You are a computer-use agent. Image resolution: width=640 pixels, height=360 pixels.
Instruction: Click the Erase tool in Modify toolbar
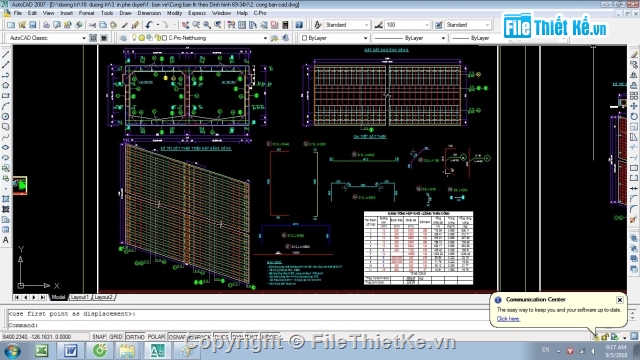[x=633, y=54]
